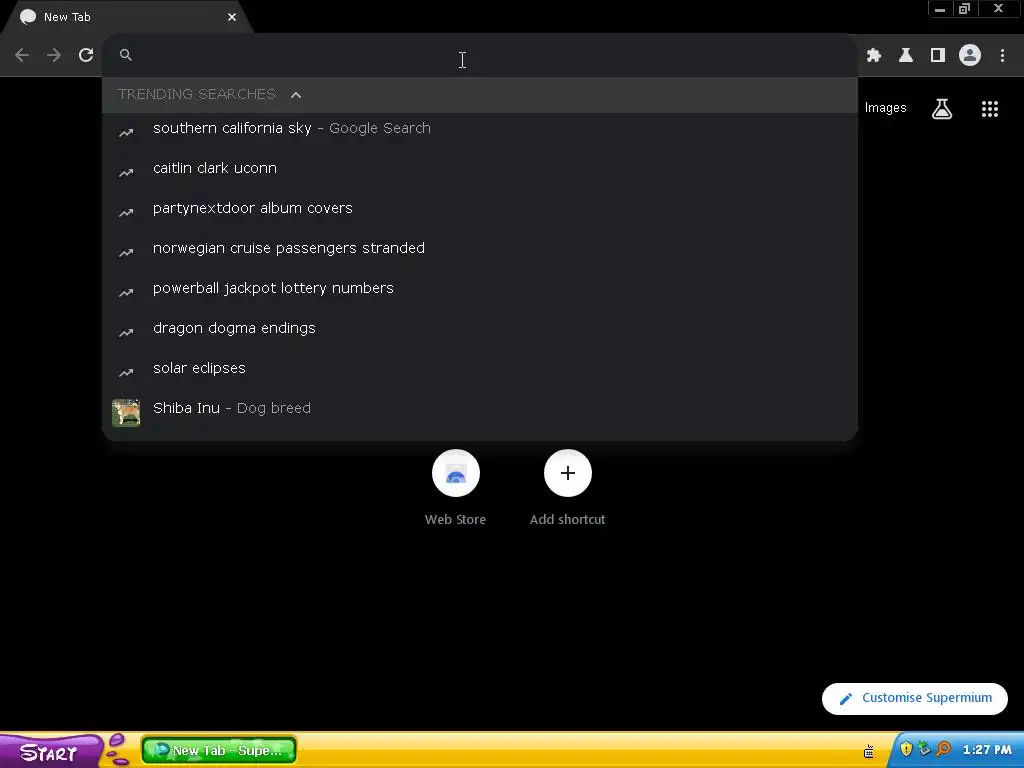Click the Add shortcut button
The height and width of the screenshot is (768, 1024).
[568, 488]
